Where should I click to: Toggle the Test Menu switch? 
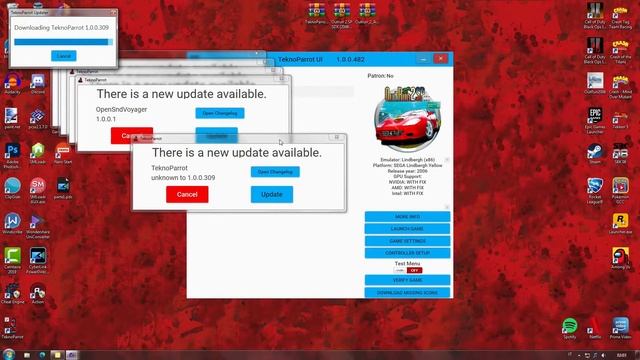[408, 270]
